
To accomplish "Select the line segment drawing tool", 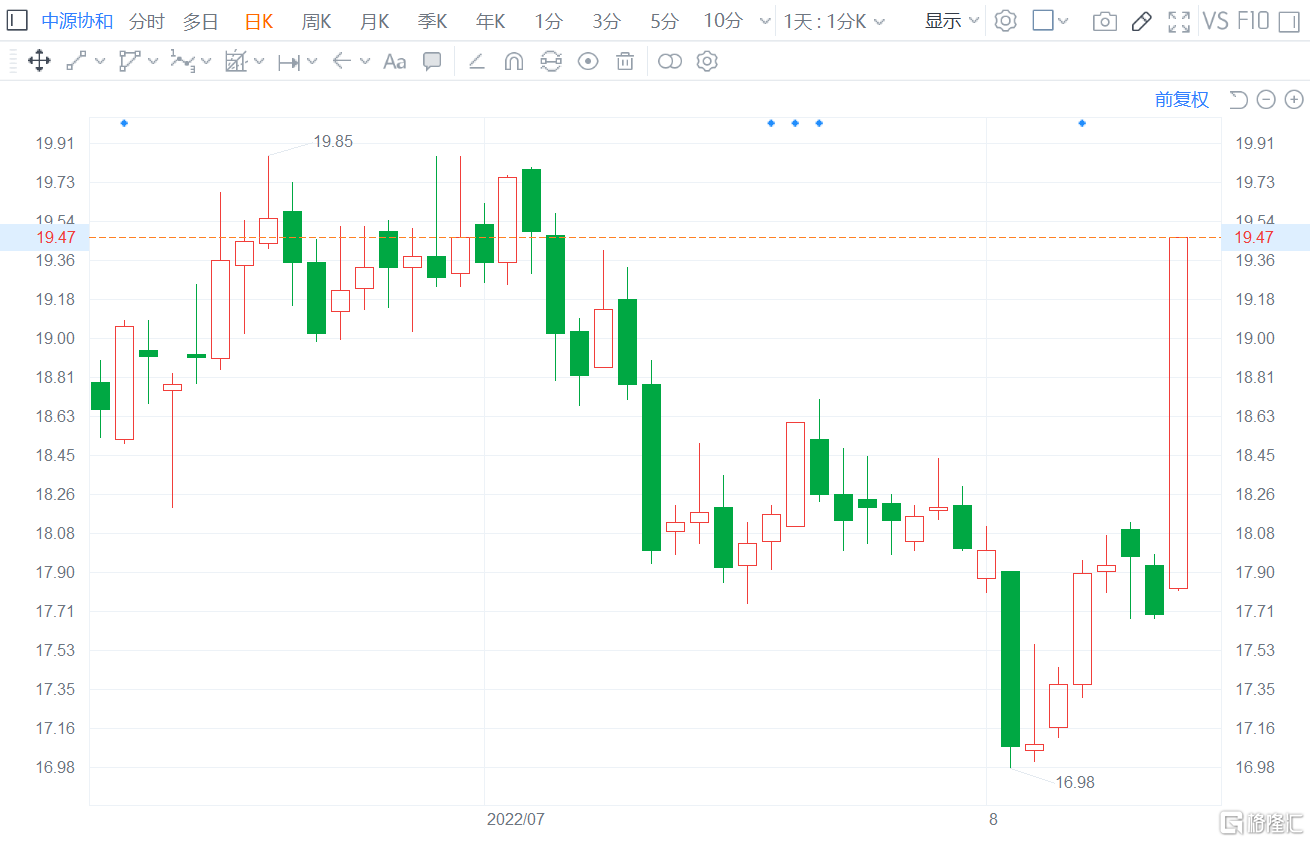I will click(x=76, y=61).
